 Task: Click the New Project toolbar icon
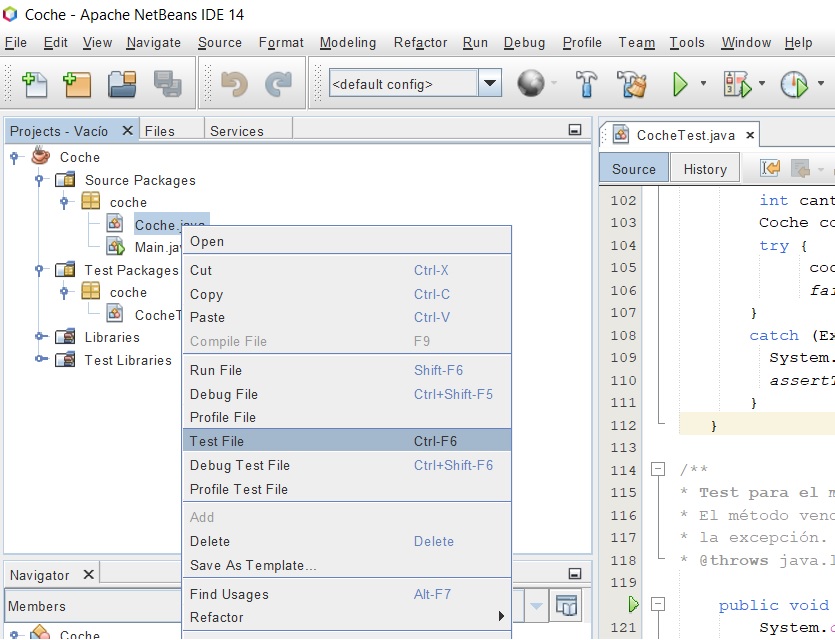coord(78,85)
